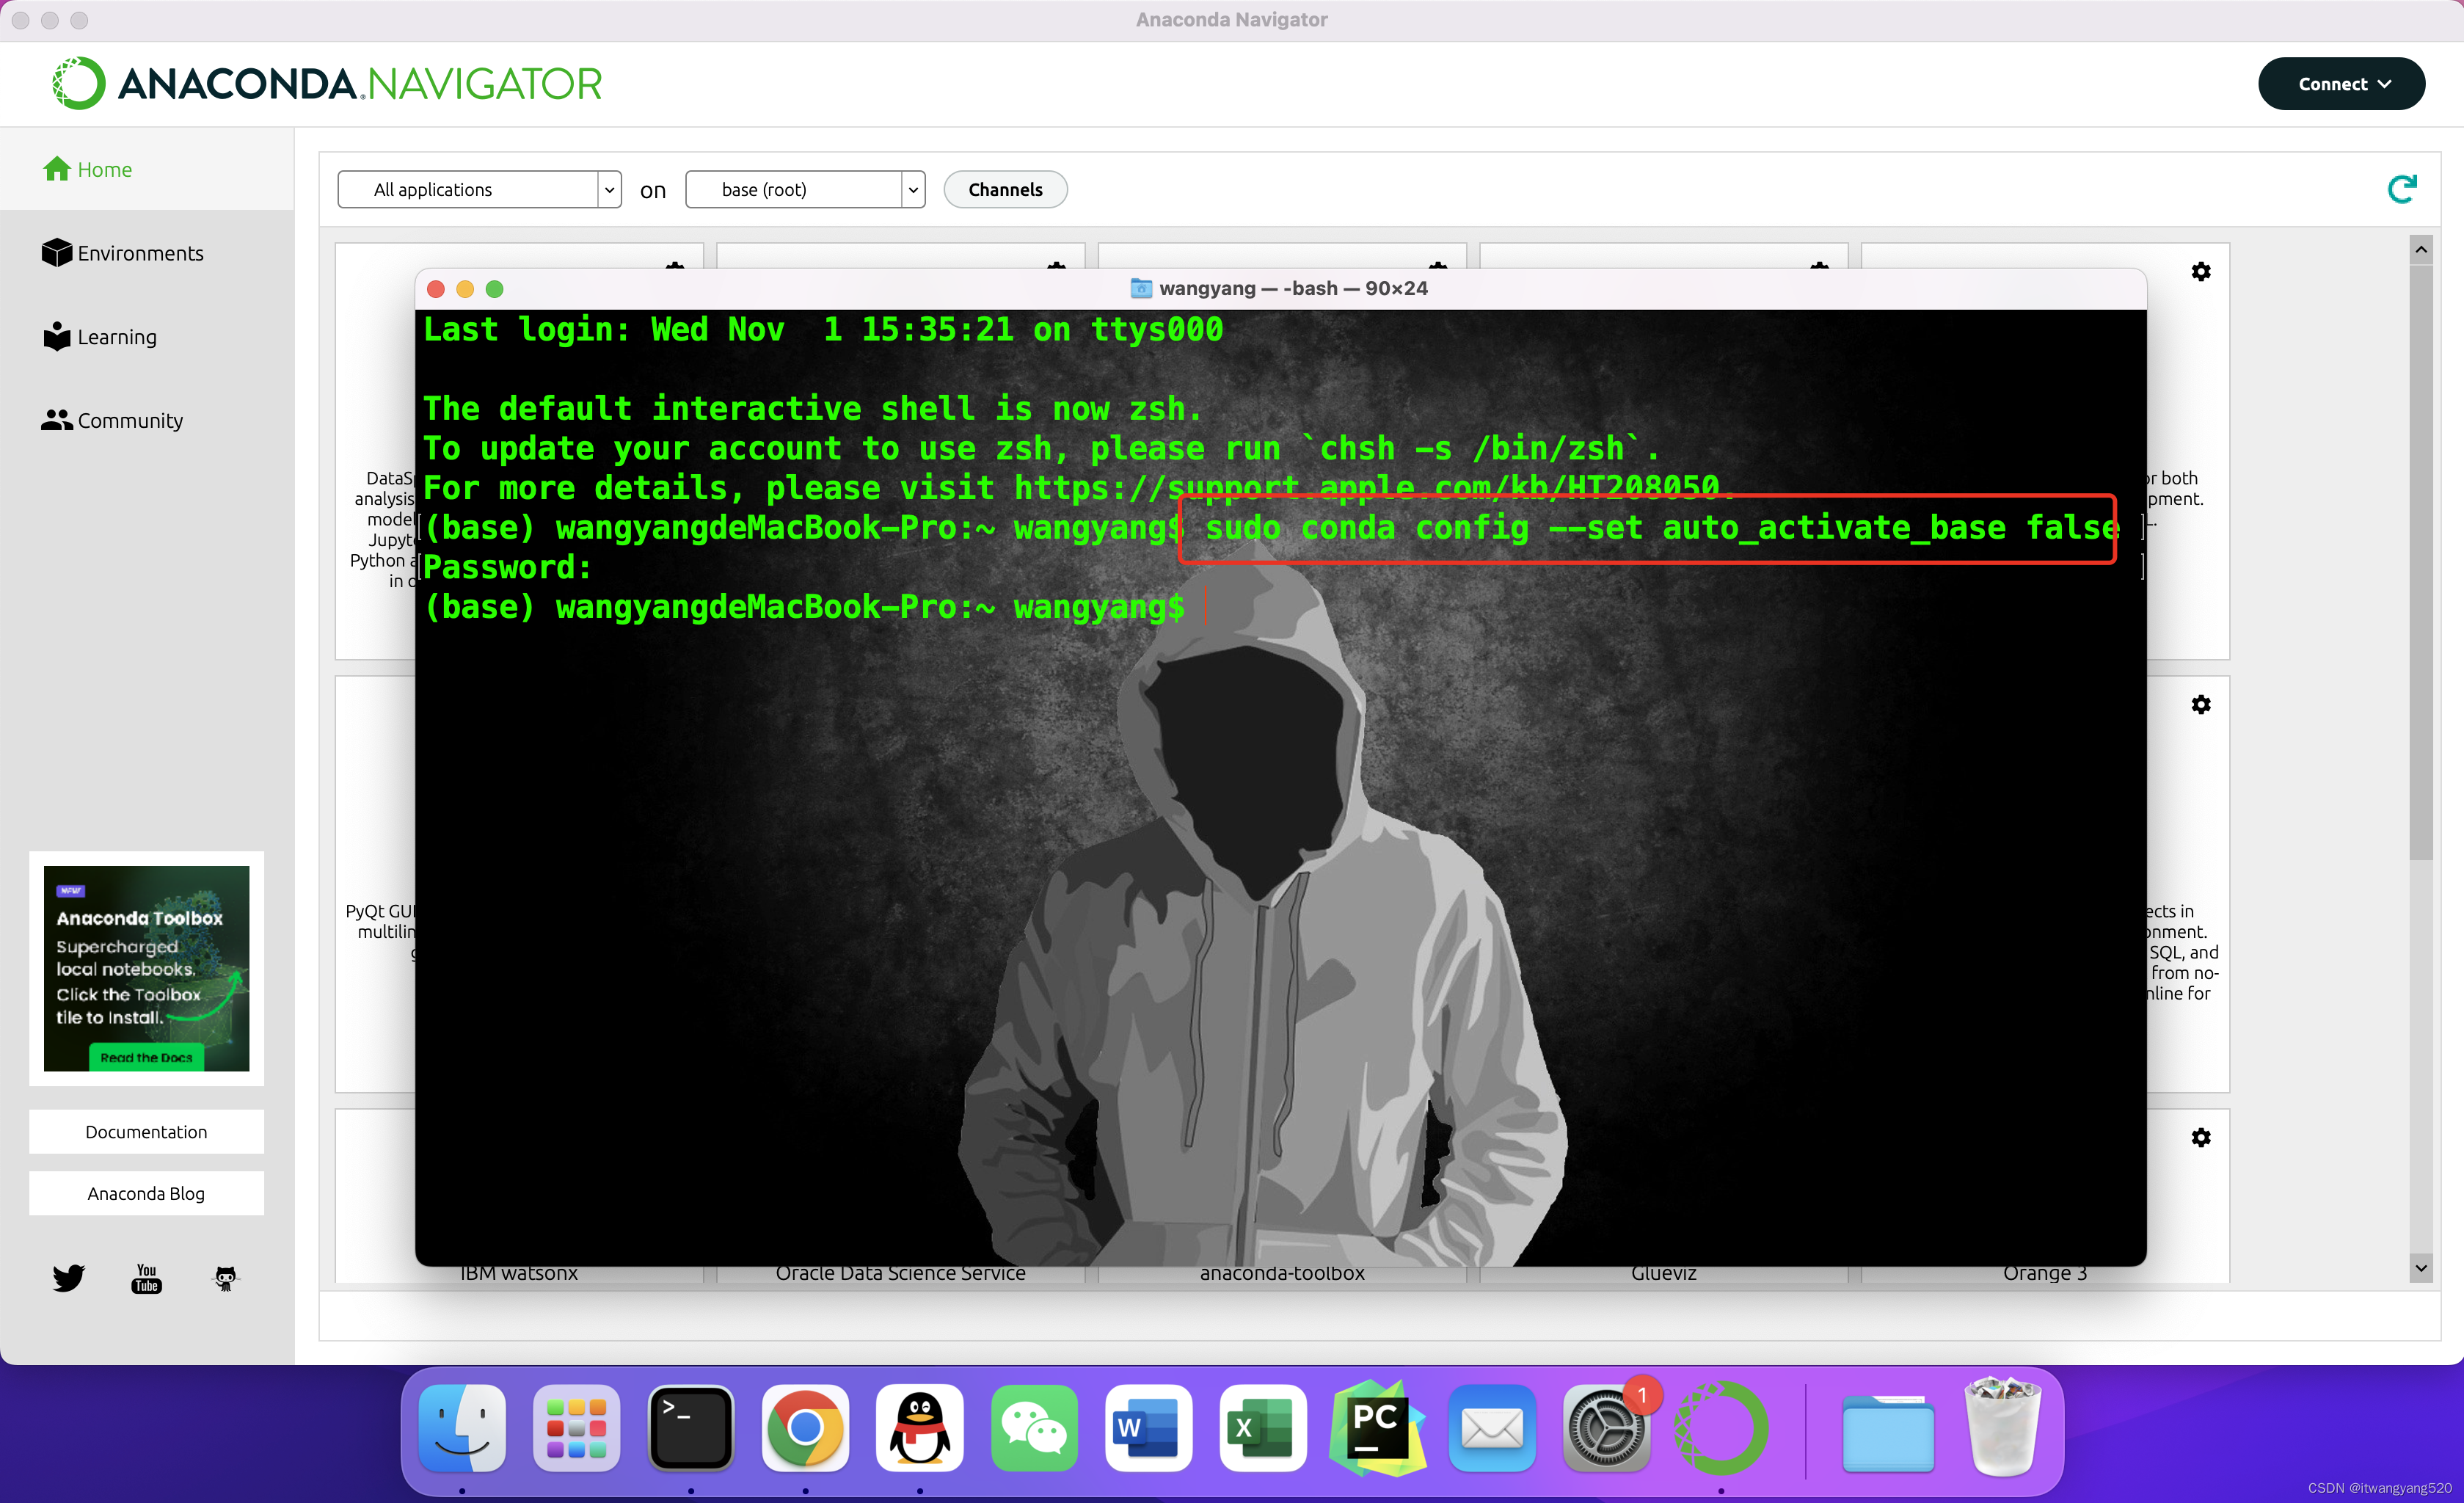Open the gear settings on Orange 3 tile
Image resolution: width=2464 pixels, height=1503 pixels.
click(2201, 1137)
